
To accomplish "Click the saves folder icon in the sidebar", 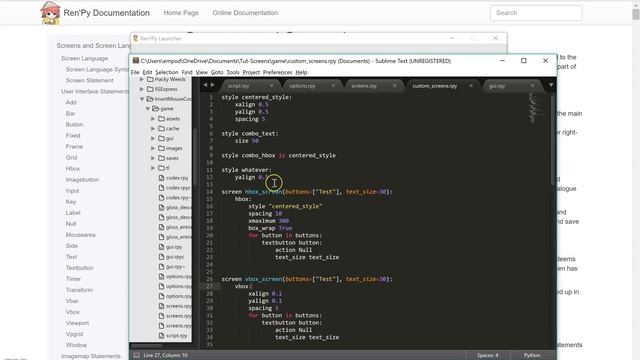I will [161, 158].
